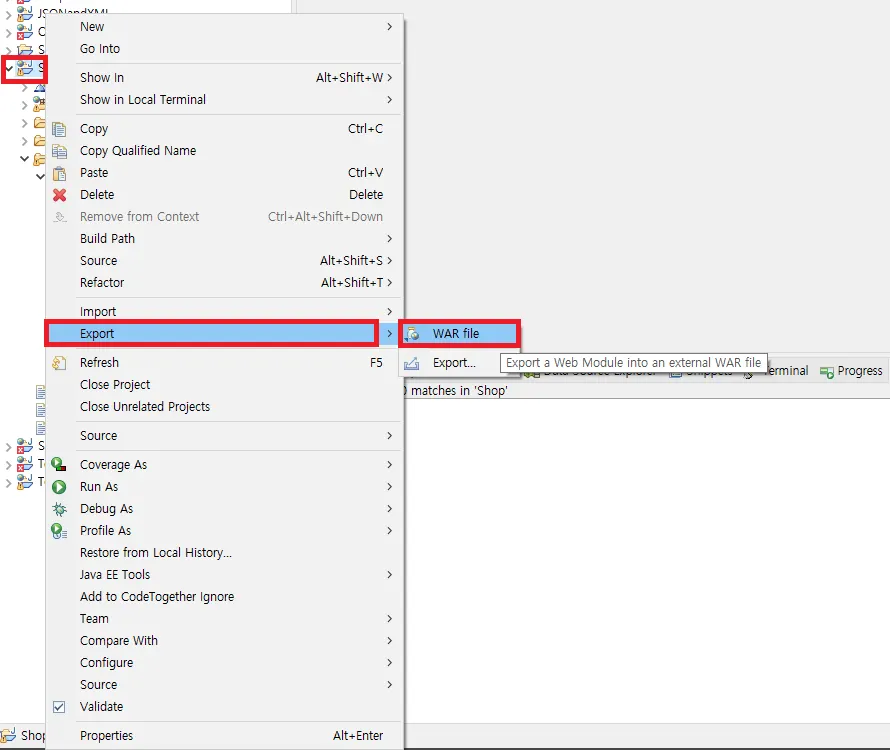Toggle the Validate checkbox
The image size is (890, 750).
(x=59, y=707)
